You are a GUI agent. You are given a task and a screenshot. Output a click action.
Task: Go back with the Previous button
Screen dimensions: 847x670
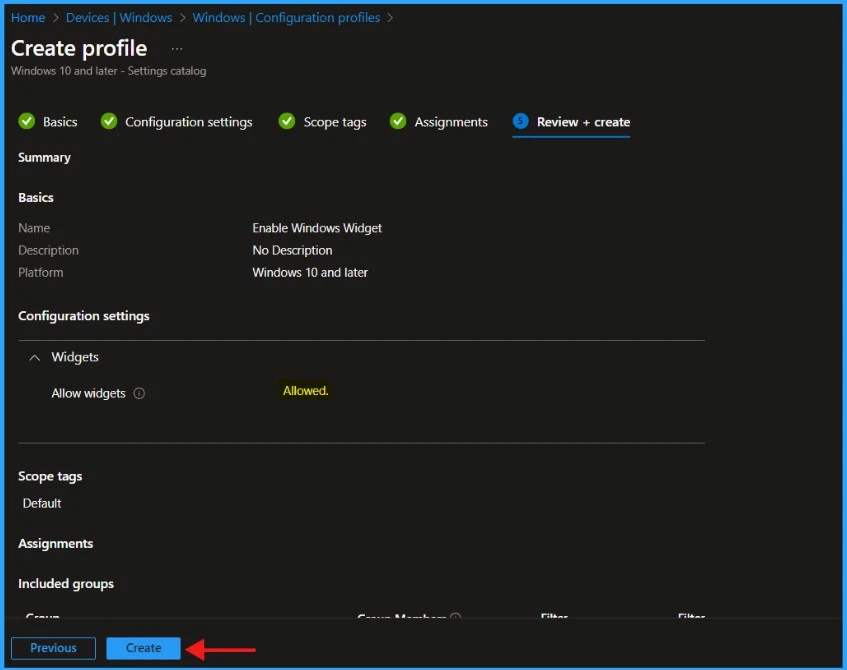tap(53, 648)
